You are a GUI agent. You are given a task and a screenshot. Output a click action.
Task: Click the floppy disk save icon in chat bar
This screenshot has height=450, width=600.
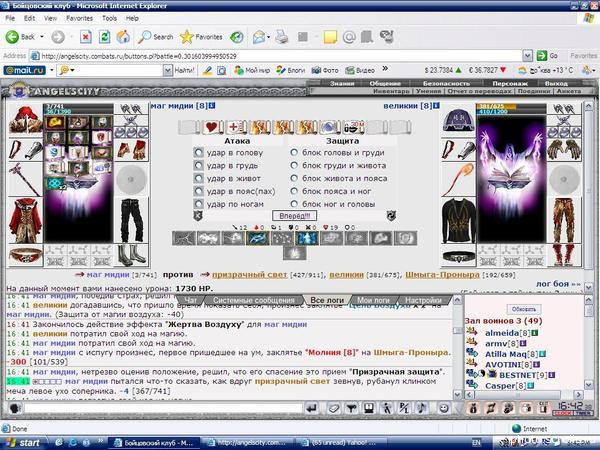369,408
